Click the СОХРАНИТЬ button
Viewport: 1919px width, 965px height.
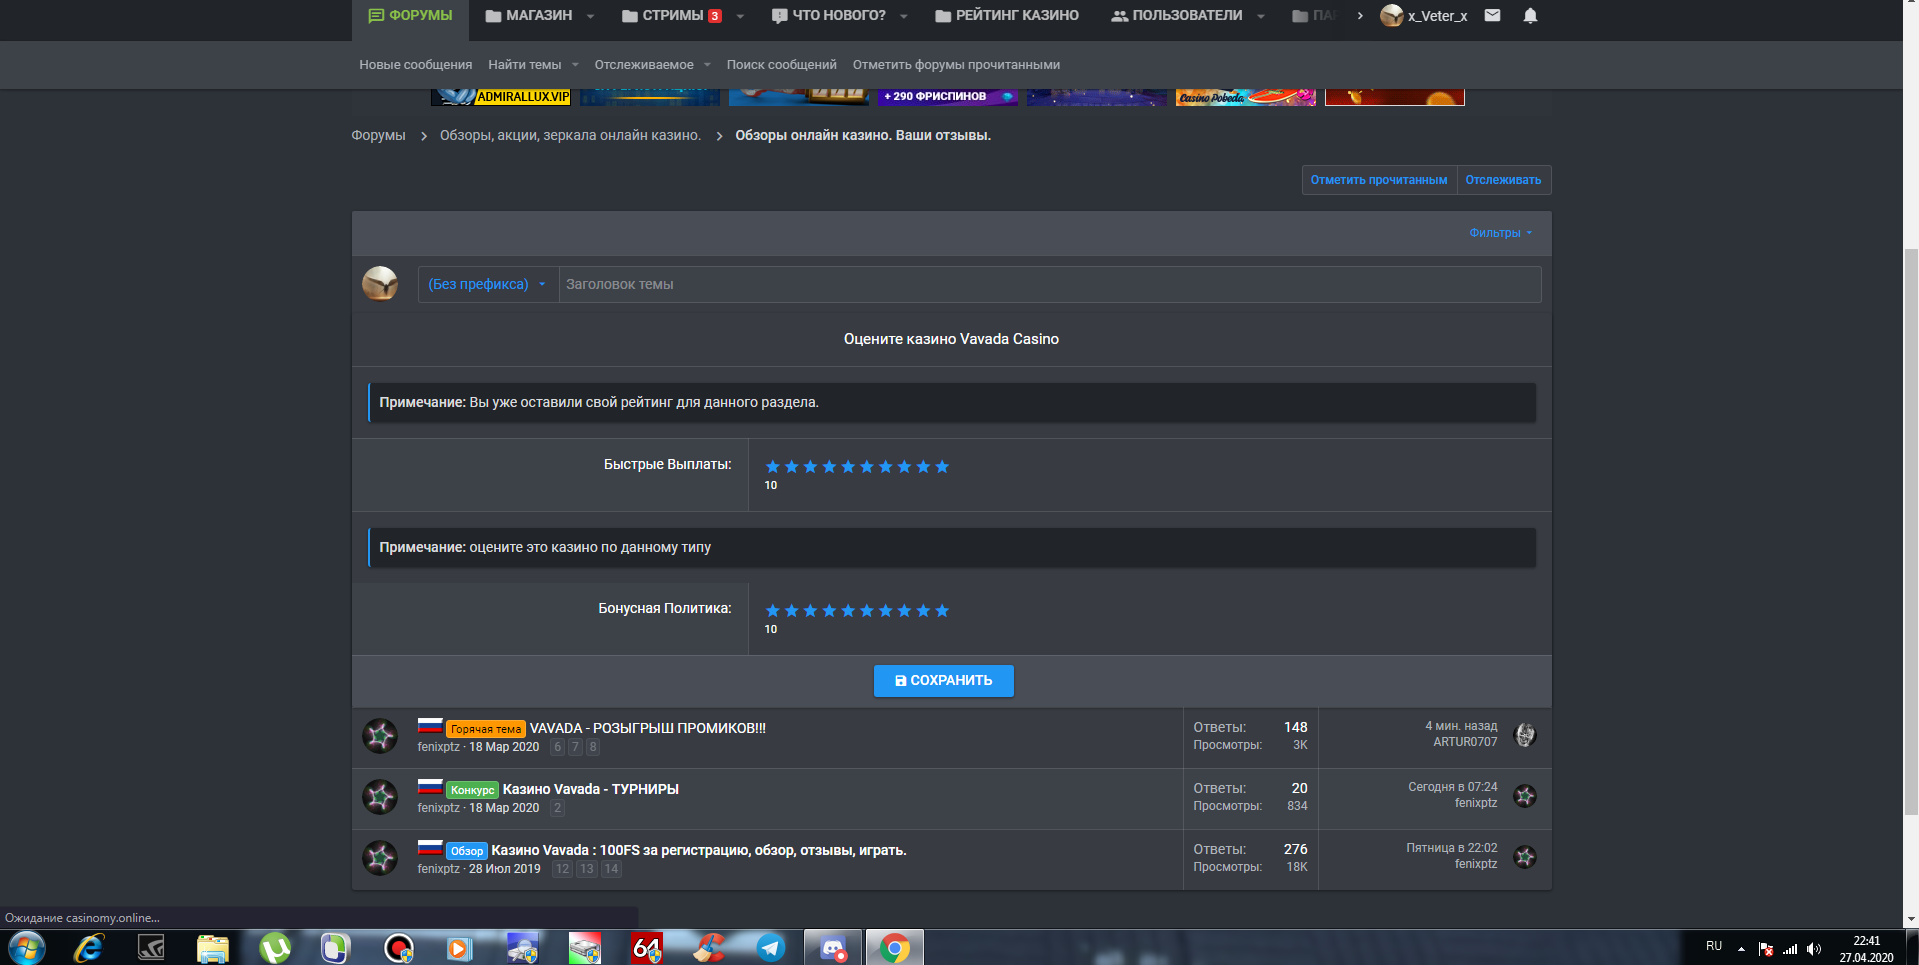tap(943, 681)
